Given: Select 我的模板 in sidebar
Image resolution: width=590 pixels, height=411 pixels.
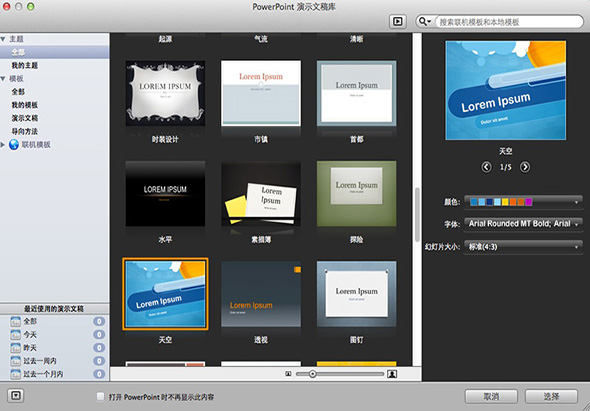Looking at the screenshot, I should click(x=24, y=105).
